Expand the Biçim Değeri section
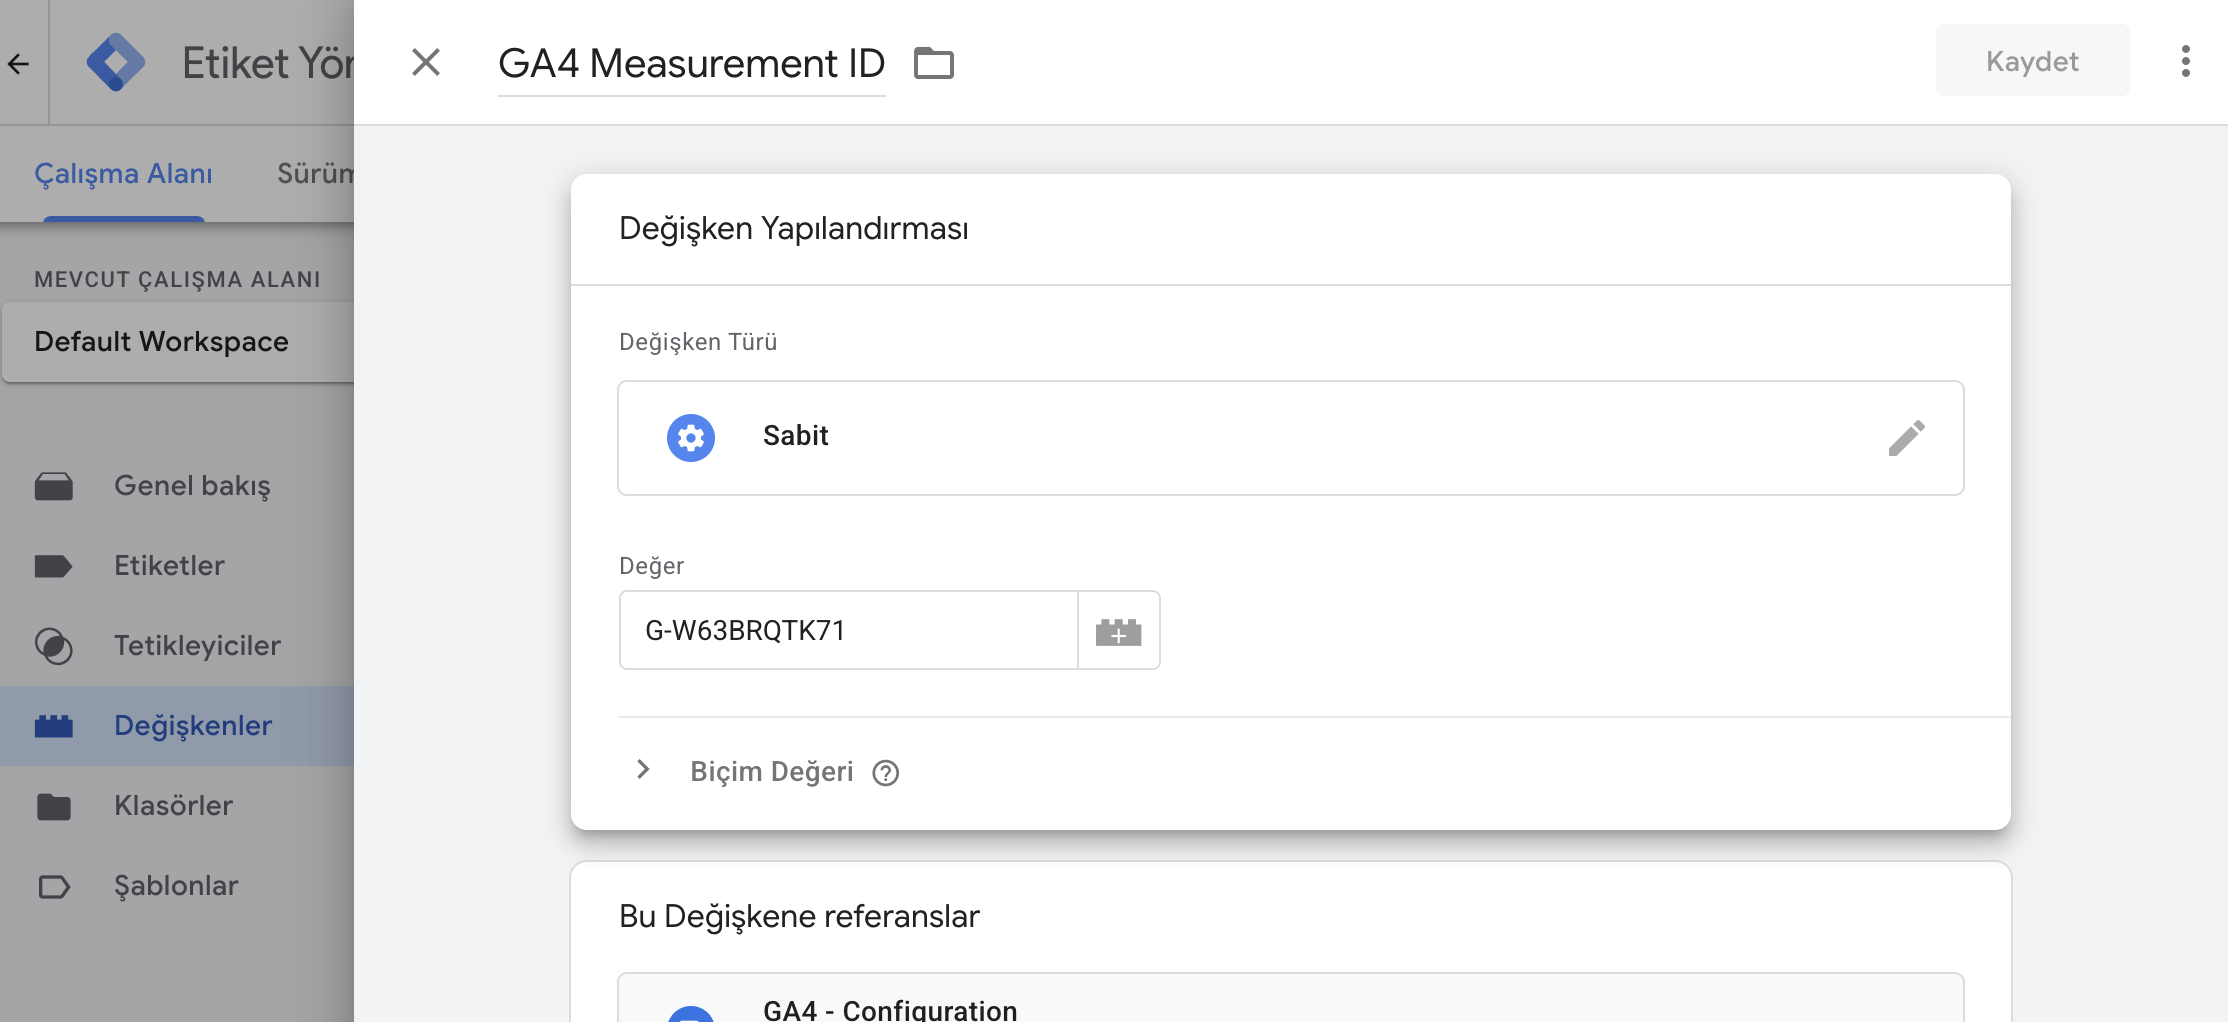 641,770
